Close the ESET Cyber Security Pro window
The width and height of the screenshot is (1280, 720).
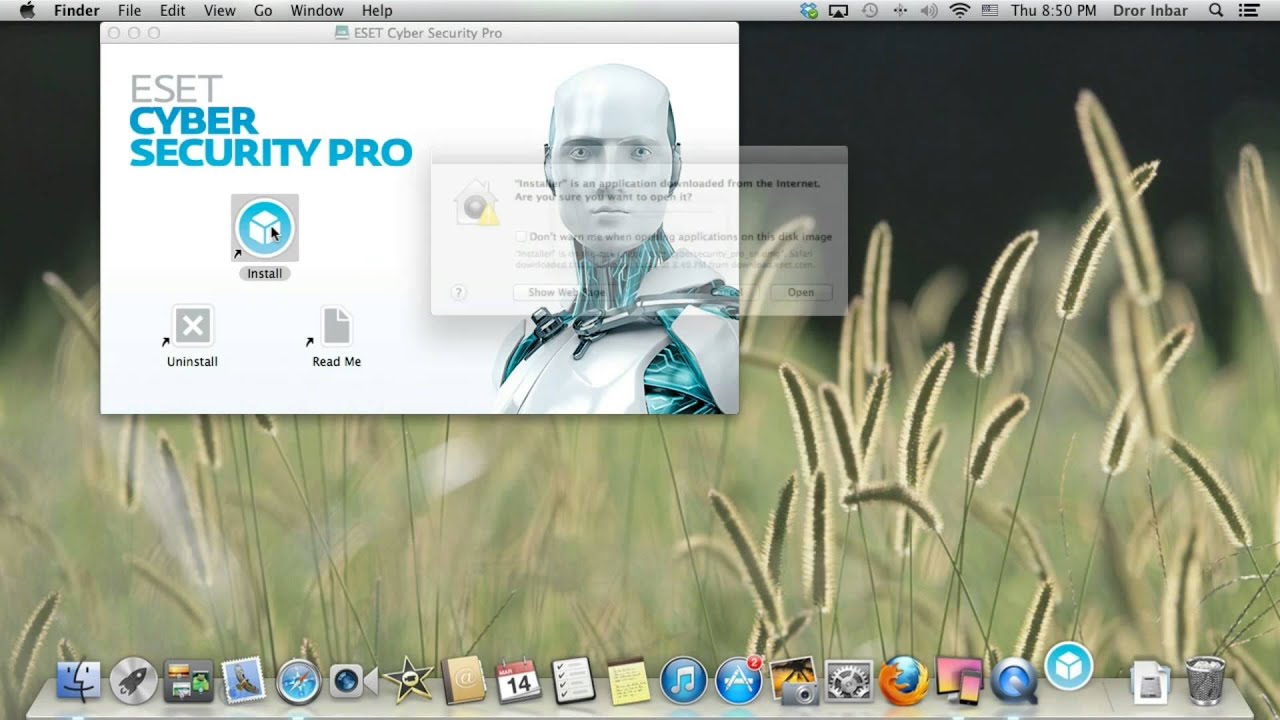click(x=114, y=33)
